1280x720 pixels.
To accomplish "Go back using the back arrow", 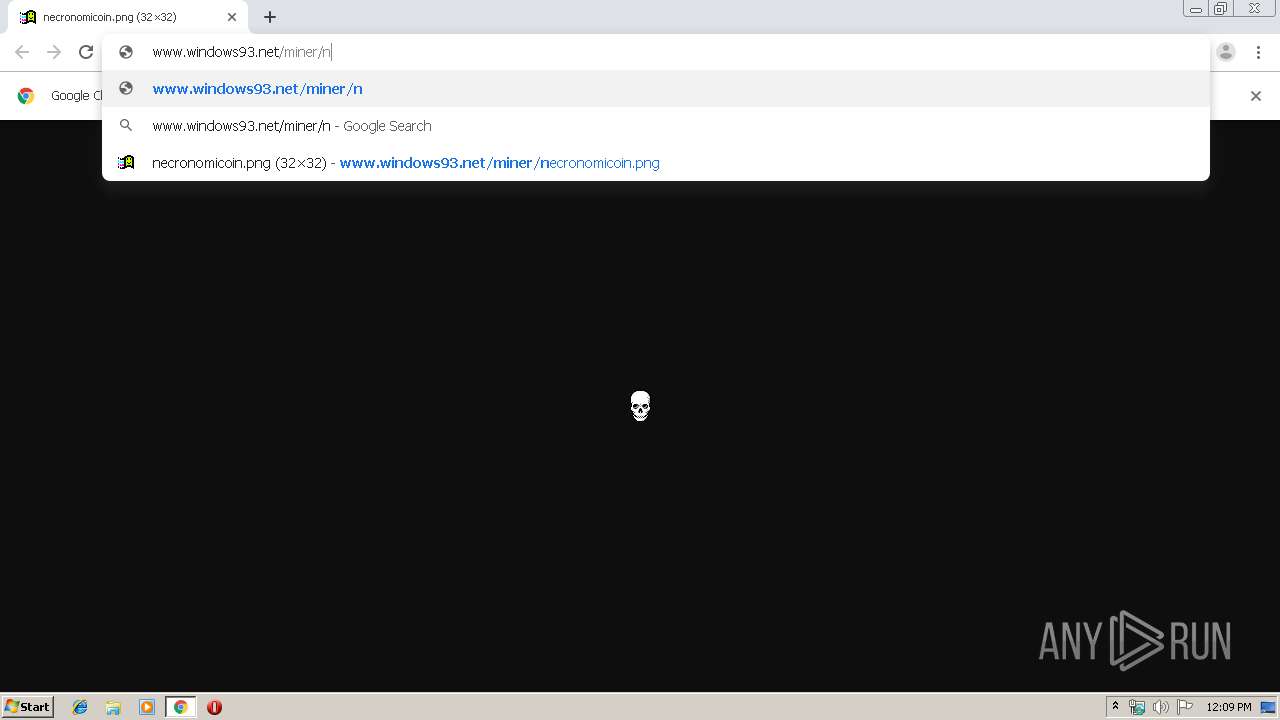I will point(22,52).
